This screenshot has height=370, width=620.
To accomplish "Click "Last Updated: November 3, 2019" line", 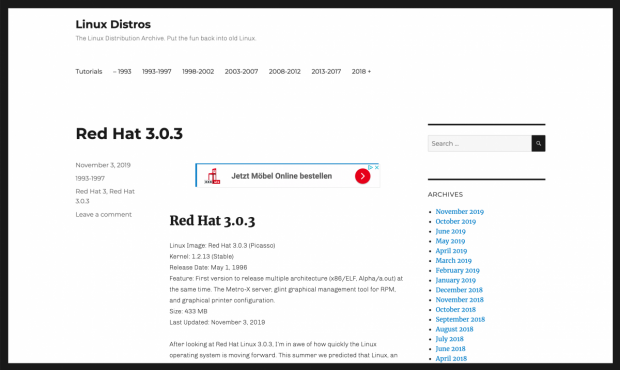I will [x=217, y=323].
